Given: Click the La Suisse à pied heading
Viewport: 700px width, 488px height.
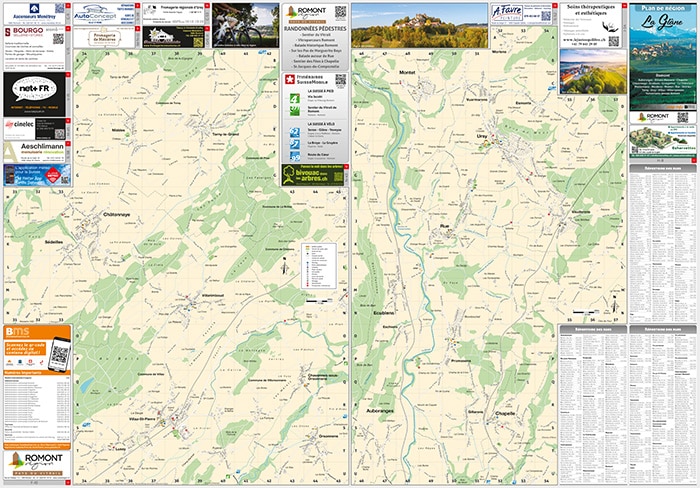Looking at the screenshot, I should pos(320,91).
